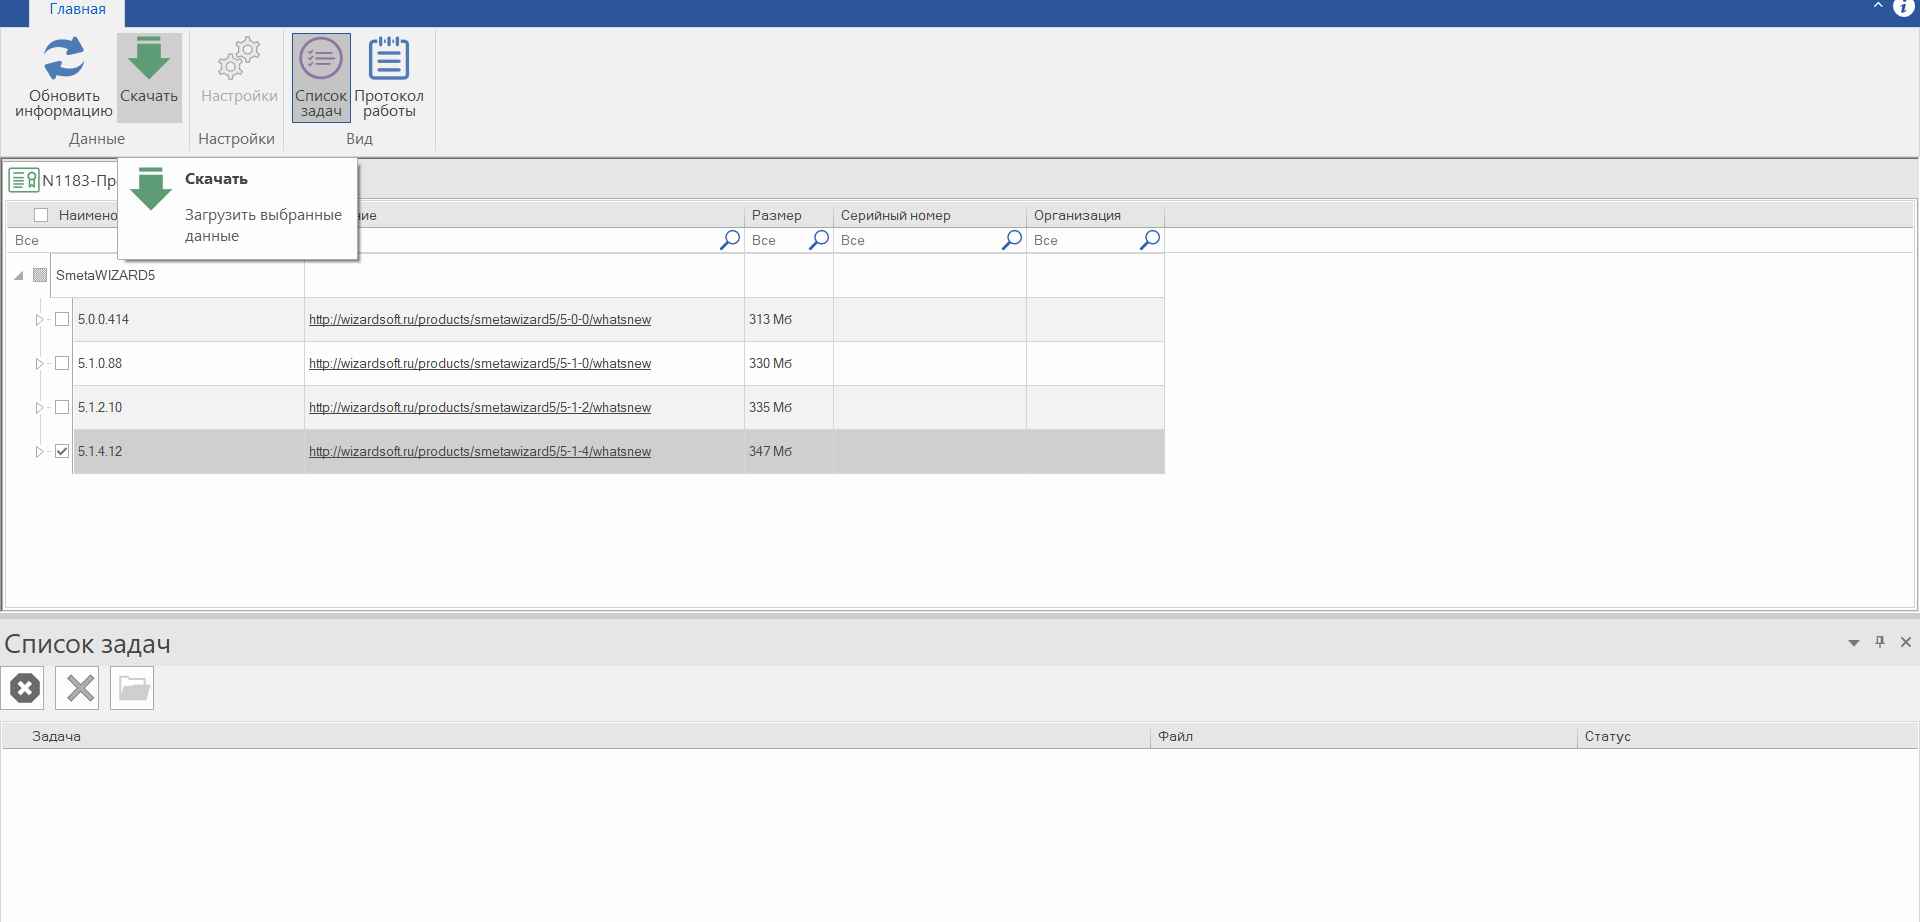Viewport: 1920px width, 922px height.
Task: Click the search icon in link column filter
Action: tap(730, 240)
